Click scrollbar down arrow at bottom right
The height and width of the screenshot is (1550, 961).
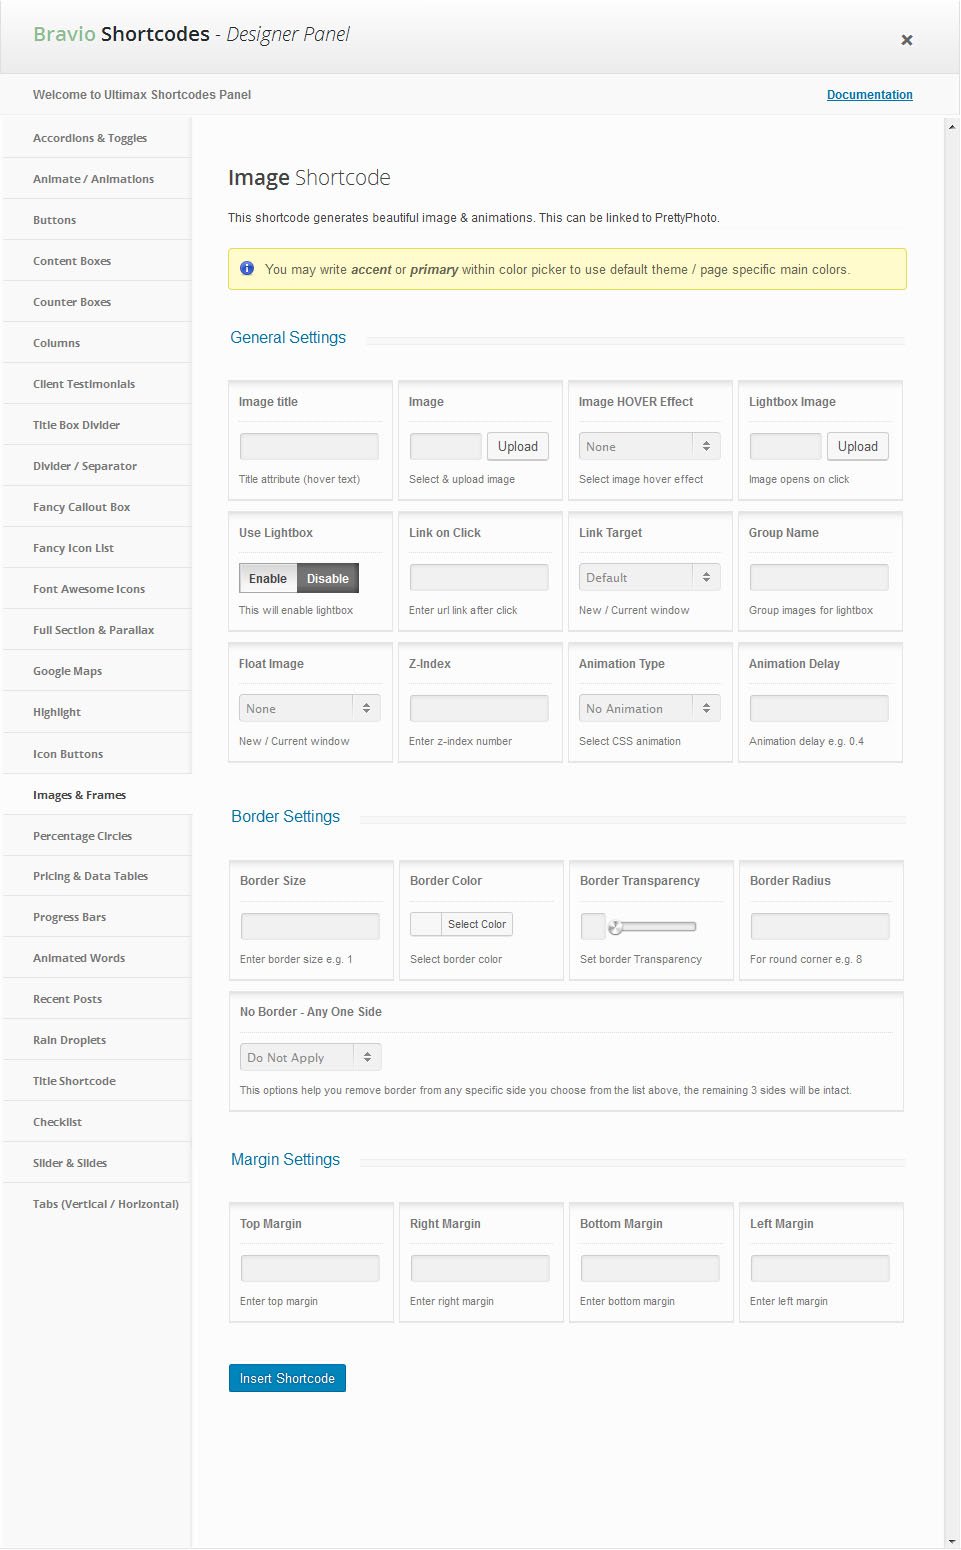click(952, 1541)
